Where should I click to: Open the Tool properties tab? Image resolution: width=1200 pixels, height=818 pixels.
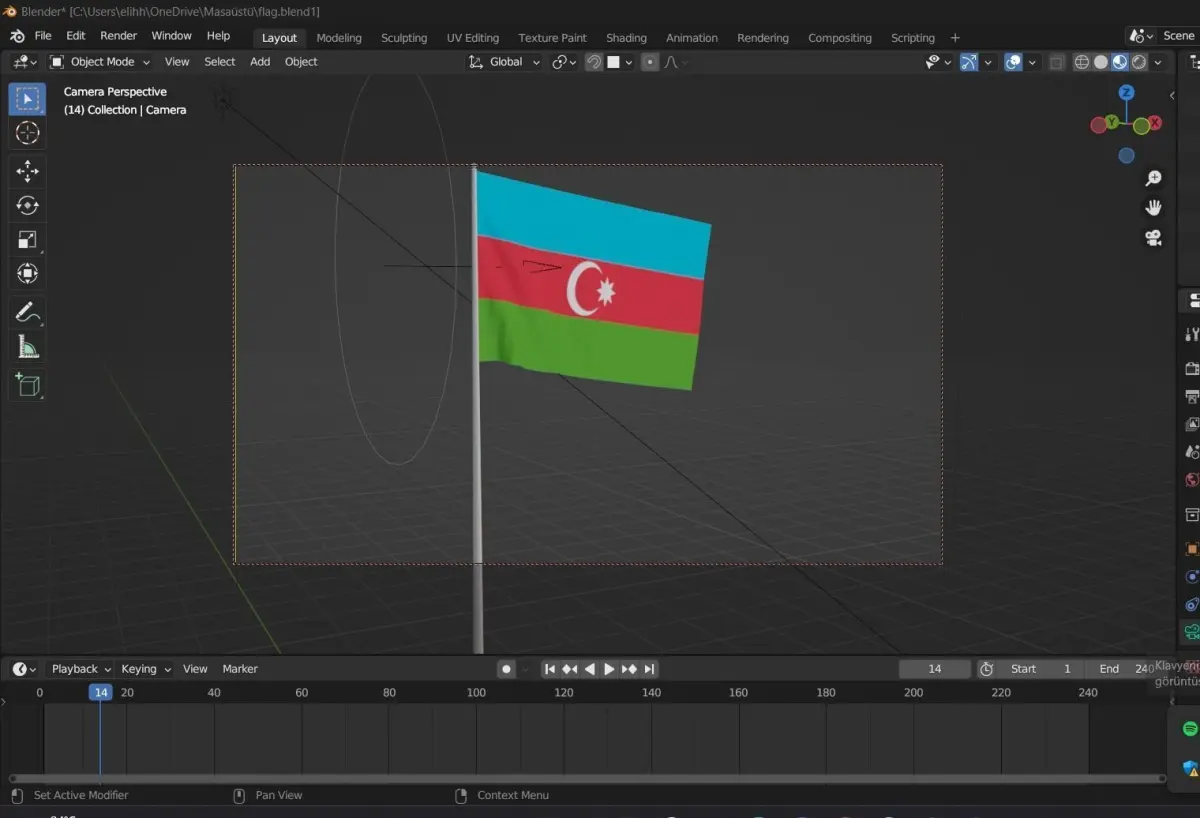pos(1190,334)
